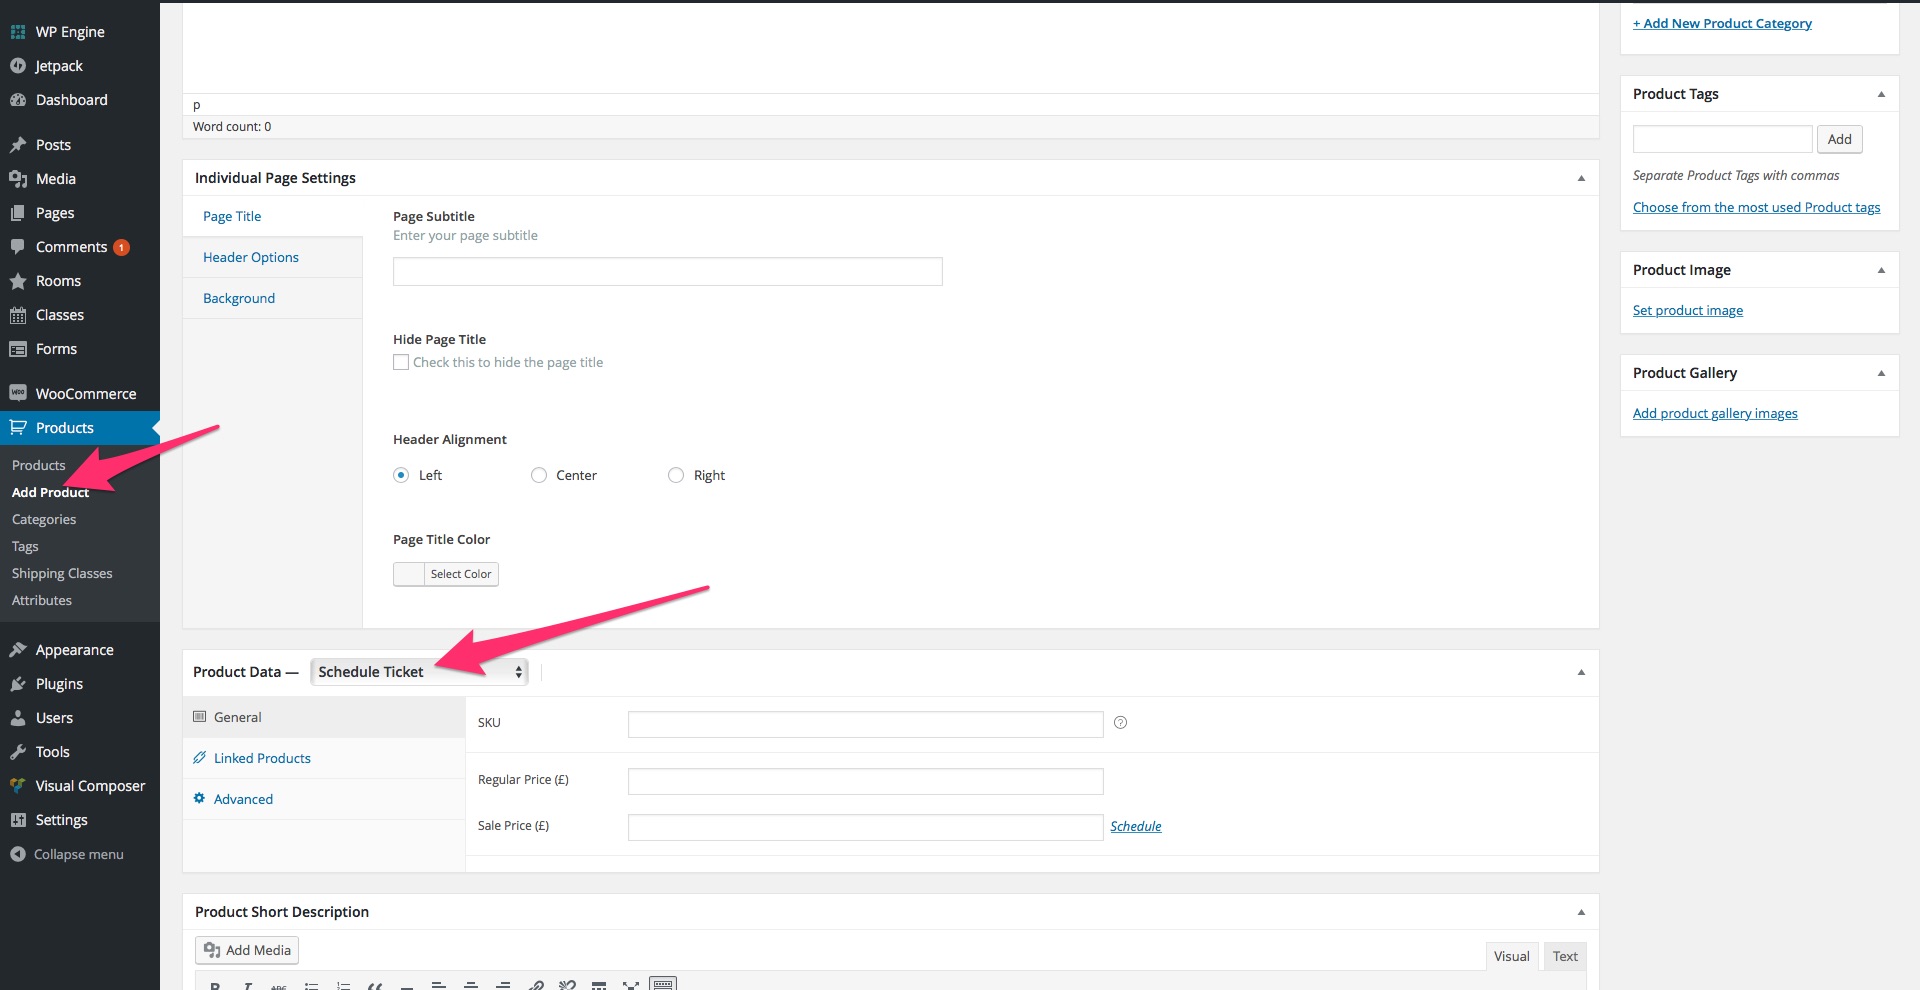
Task: Select Center header alignment
Action: 539,475
